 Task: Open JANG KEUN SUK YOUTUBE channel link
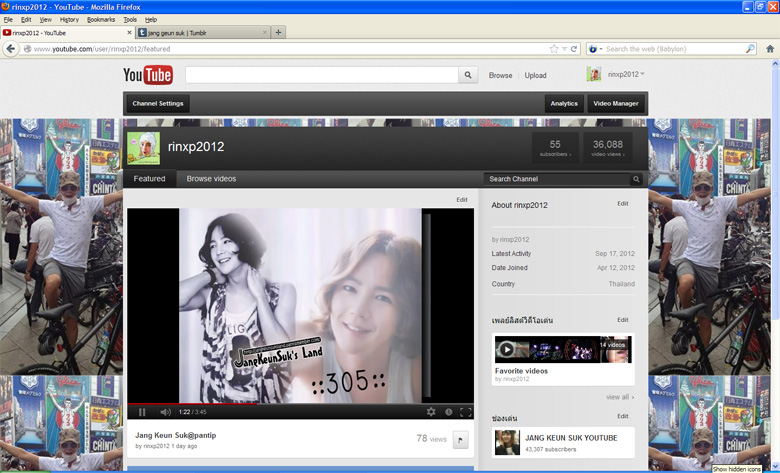pos(571,438)
